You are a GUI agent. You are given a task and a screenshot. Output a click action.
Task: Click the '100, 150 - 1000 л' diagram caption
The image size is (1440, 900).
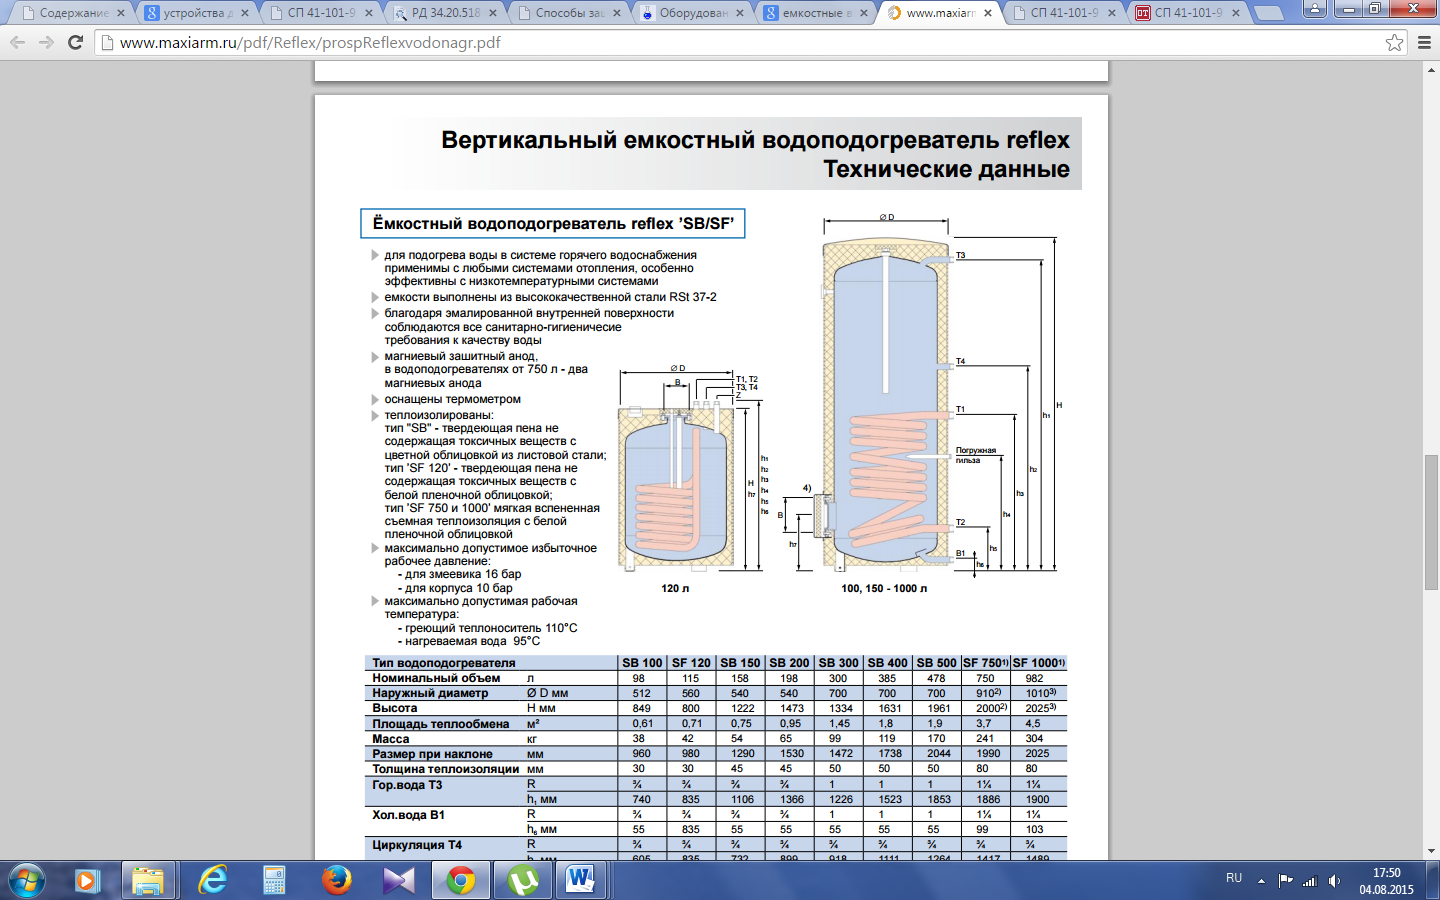click(884, 588)
